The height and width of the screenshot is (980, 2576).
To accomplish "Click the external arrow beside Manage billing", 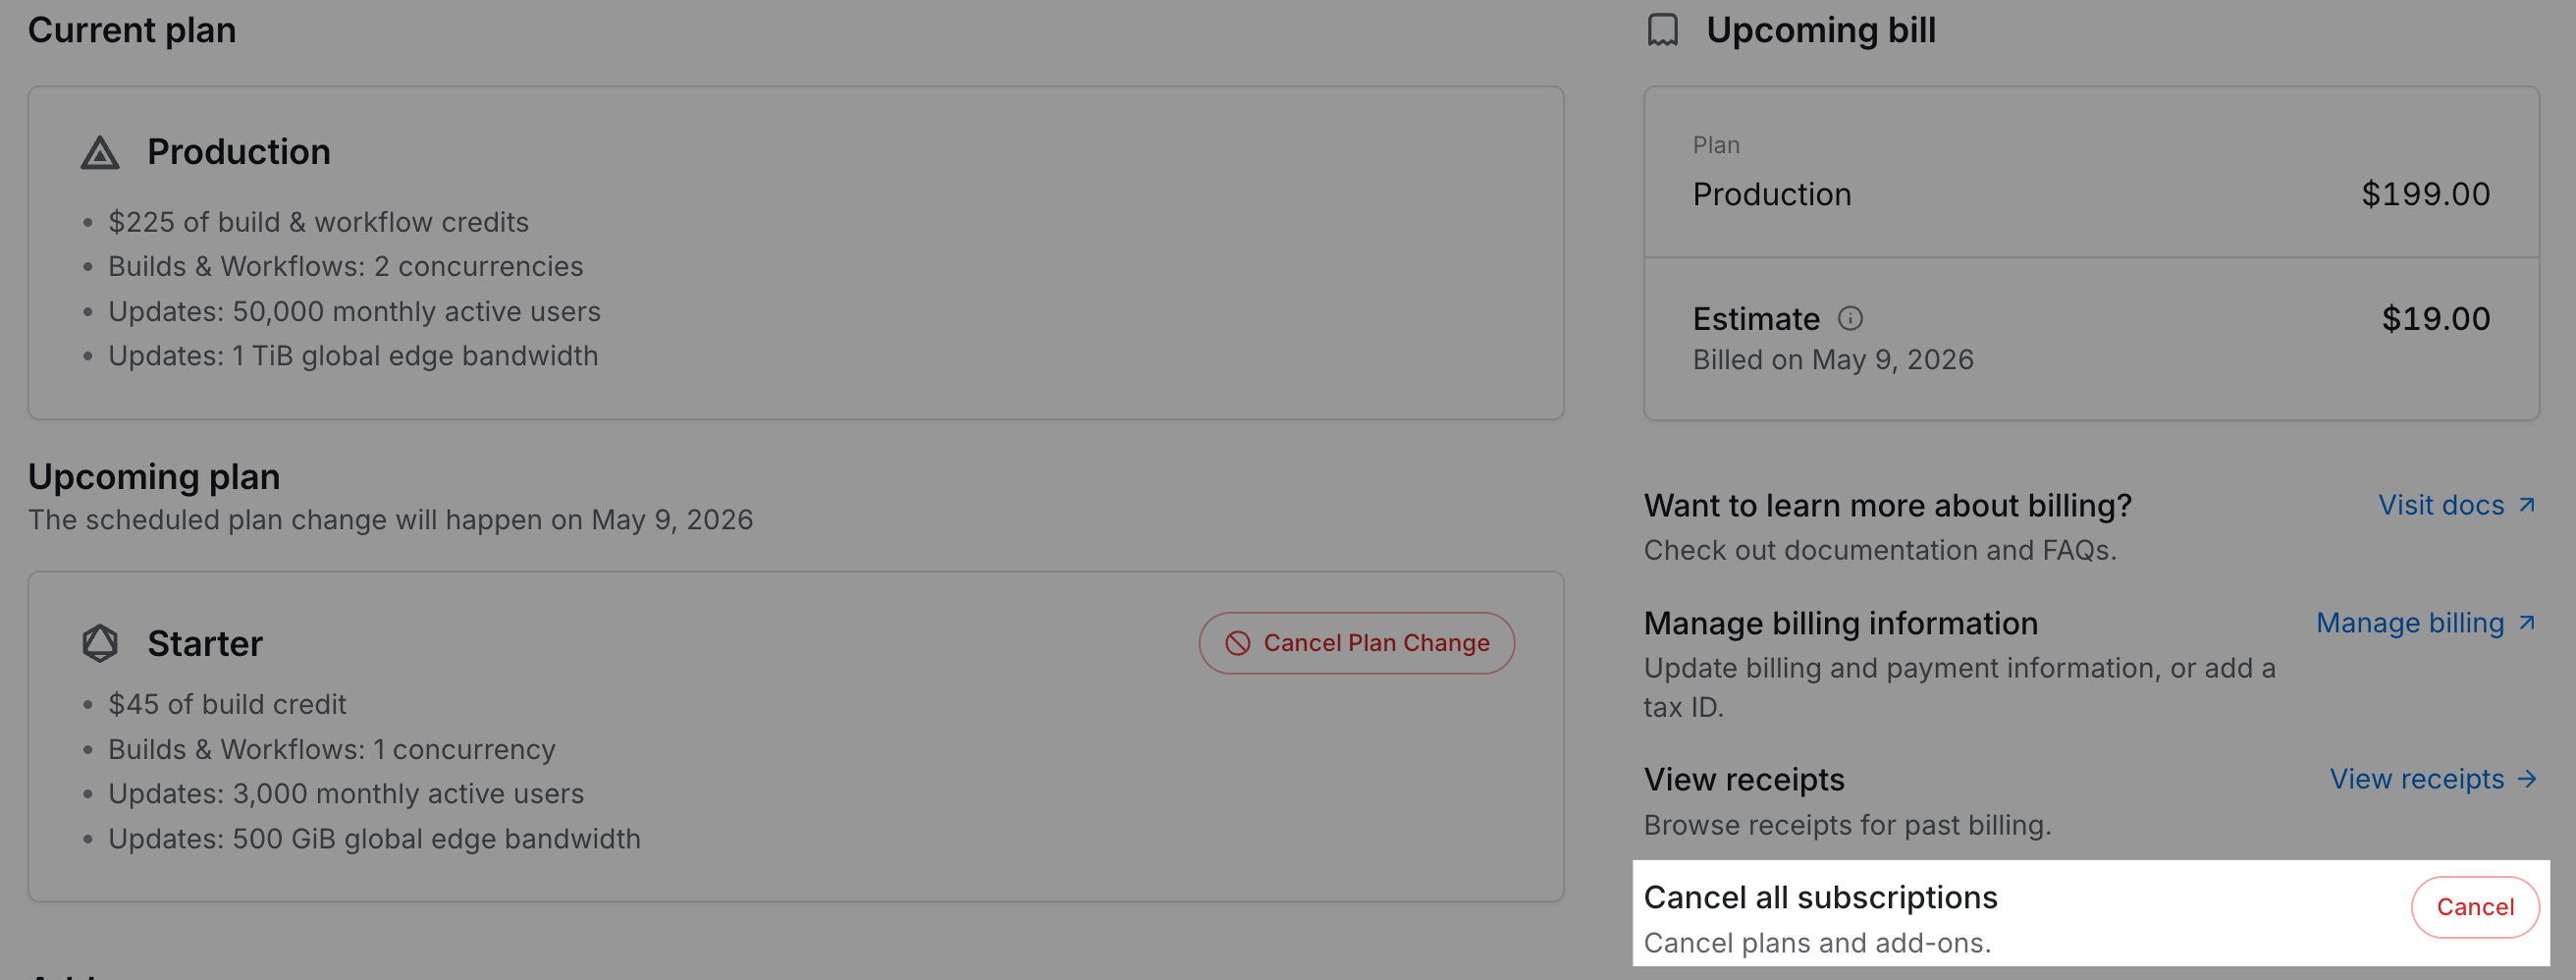I will (x=2527, y=623).
